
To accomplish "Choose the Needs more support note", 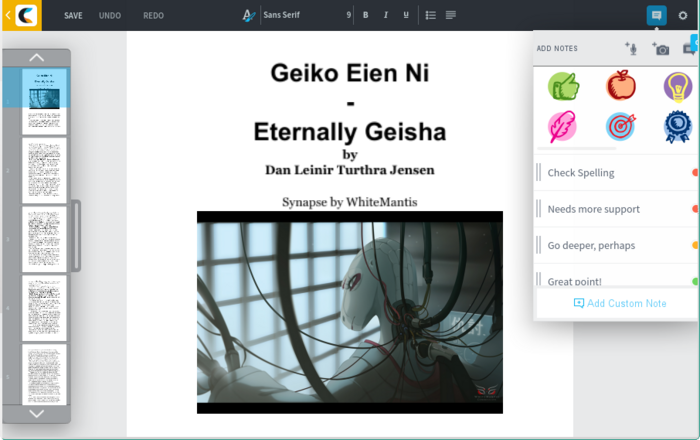I will [x=617, y=209].
